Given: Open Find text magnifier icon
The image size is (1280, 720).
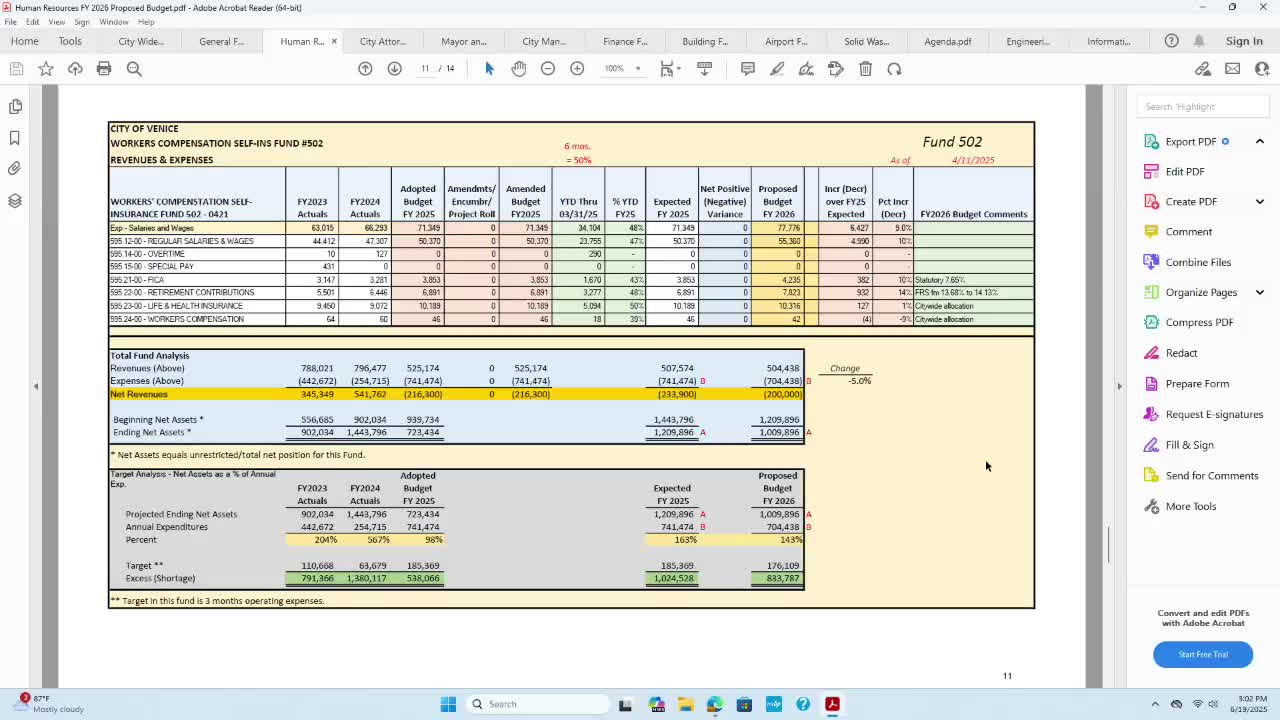Looking at the screenshot, I should (x=134, y=68).
